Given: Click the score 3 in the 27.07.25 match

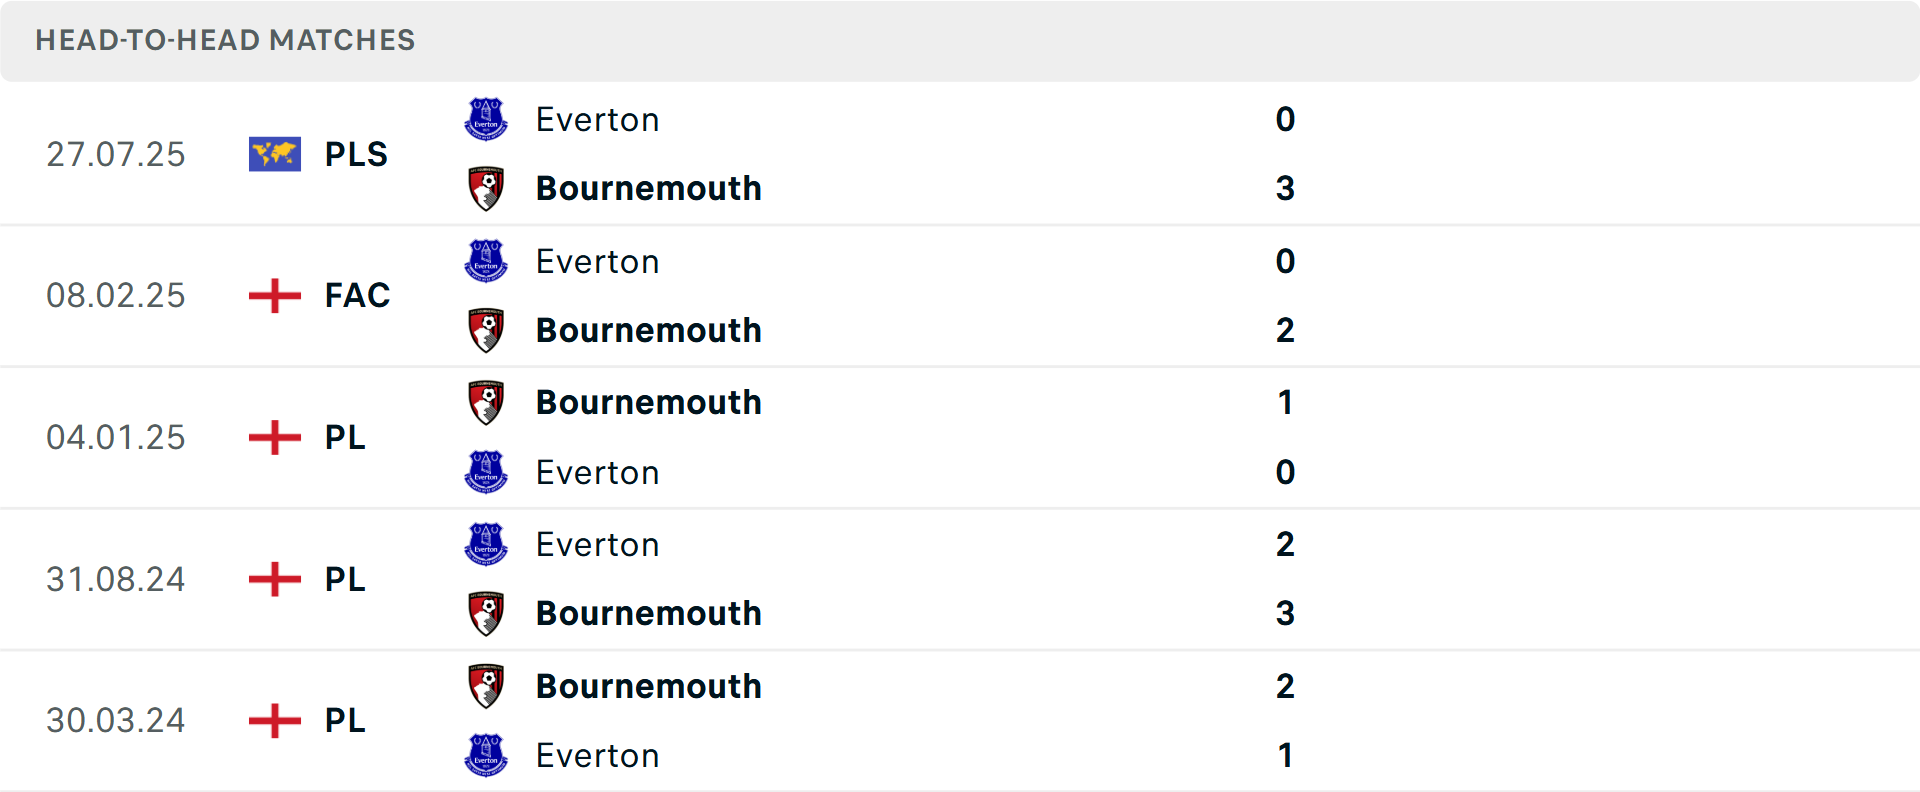Looking at the screenshot, I should point(1285,188).
